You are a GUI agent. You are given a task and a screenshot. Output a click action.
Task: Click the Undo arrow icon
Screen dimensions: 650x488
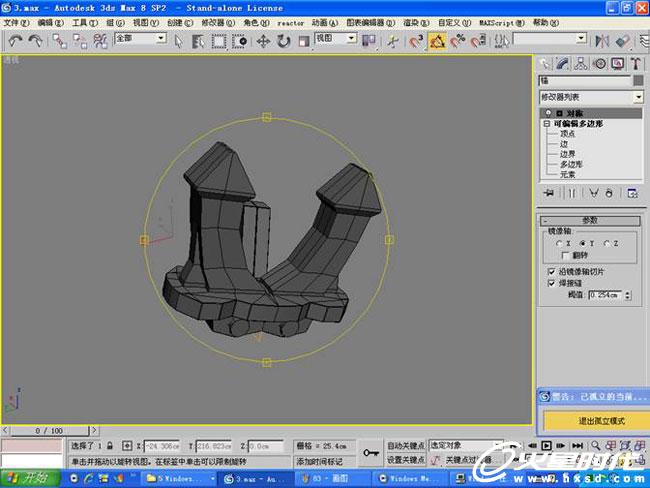pos(15,41)
